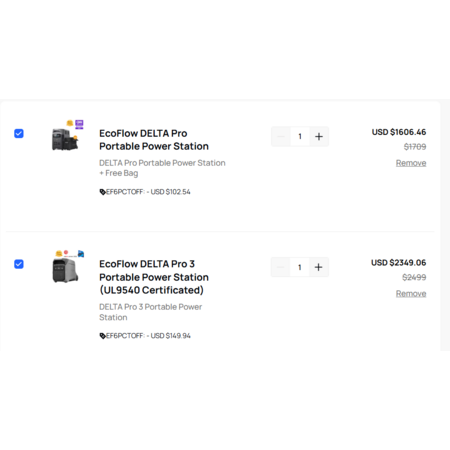Open EcoFlow DELTA Pro 3 product thumbnail
This screenshot has height=450, width=450.
tap(68, 266)
